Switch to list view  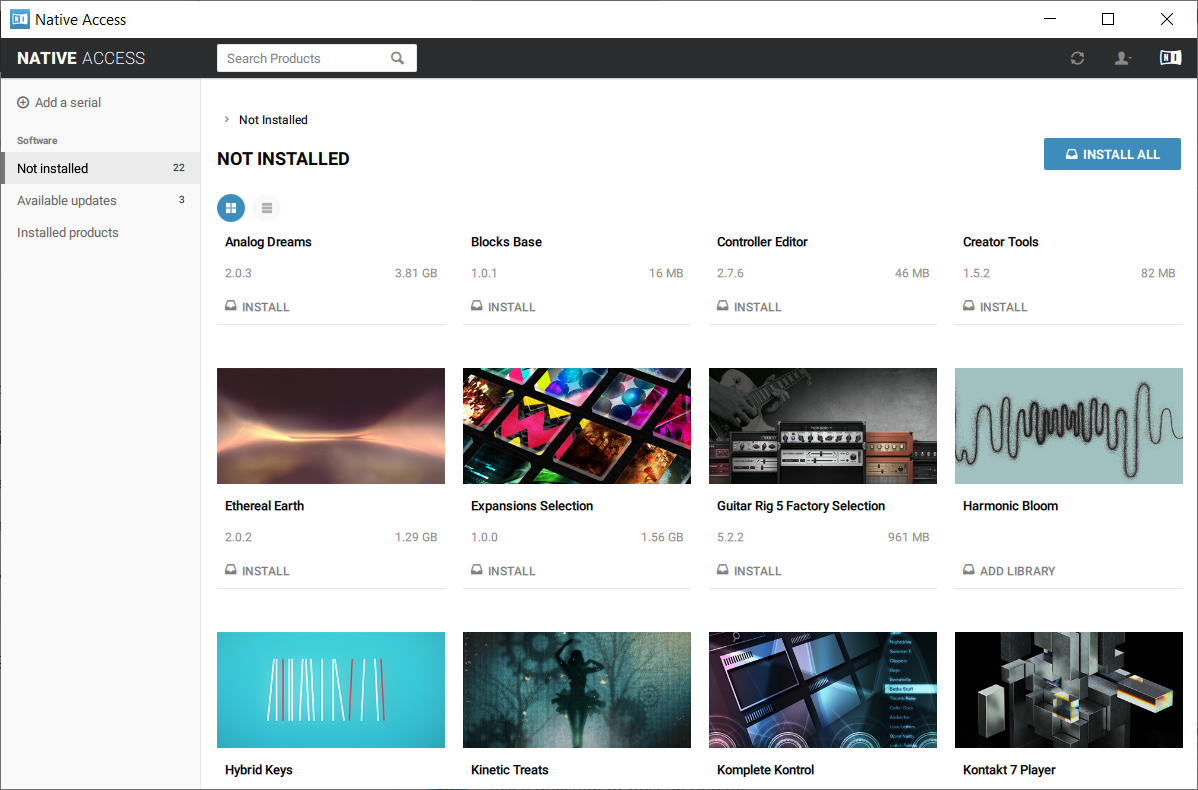(x=267, y=208)
